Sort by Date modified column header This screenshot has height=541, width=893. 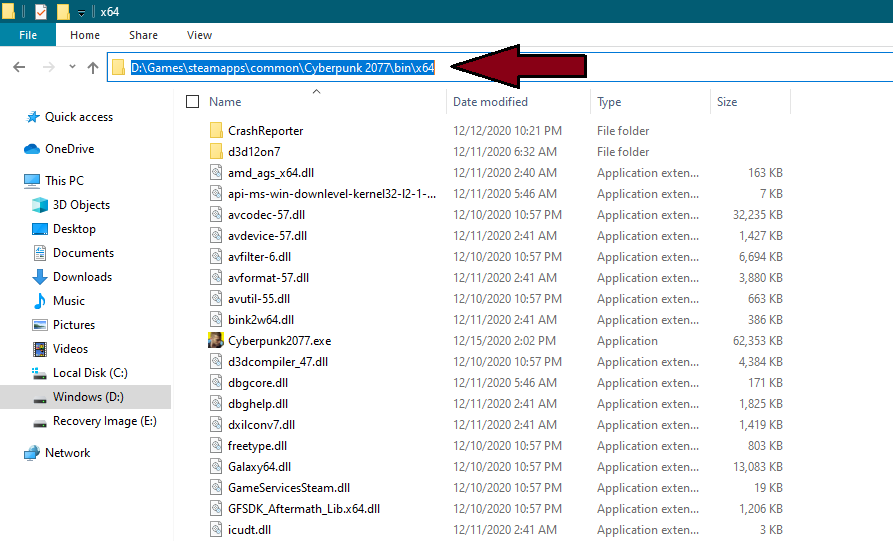(490, 101)
